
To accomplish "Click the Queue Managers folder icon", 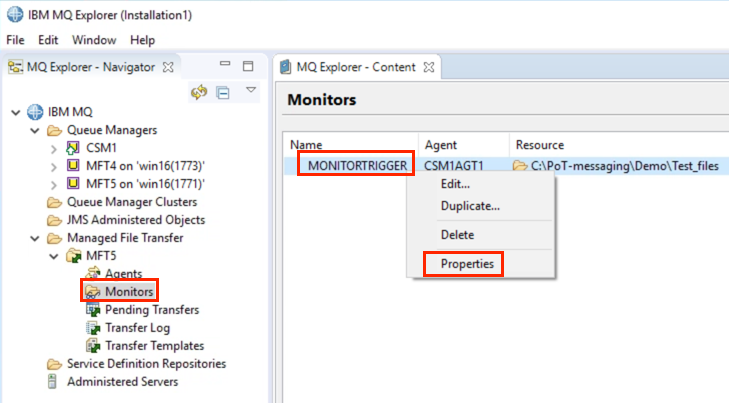I will point(54,130).
